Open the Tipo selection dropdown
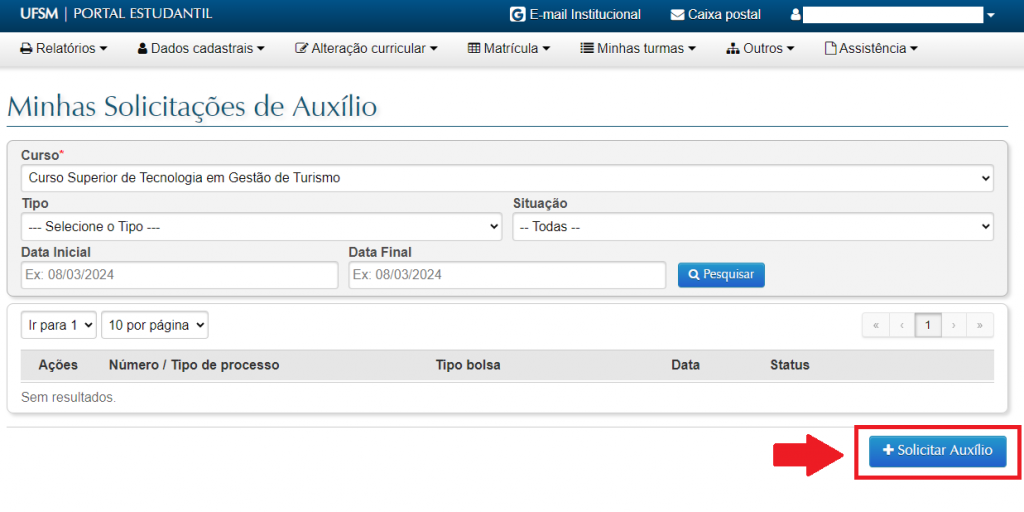1024x512 pixels. (x=260, y=227)
